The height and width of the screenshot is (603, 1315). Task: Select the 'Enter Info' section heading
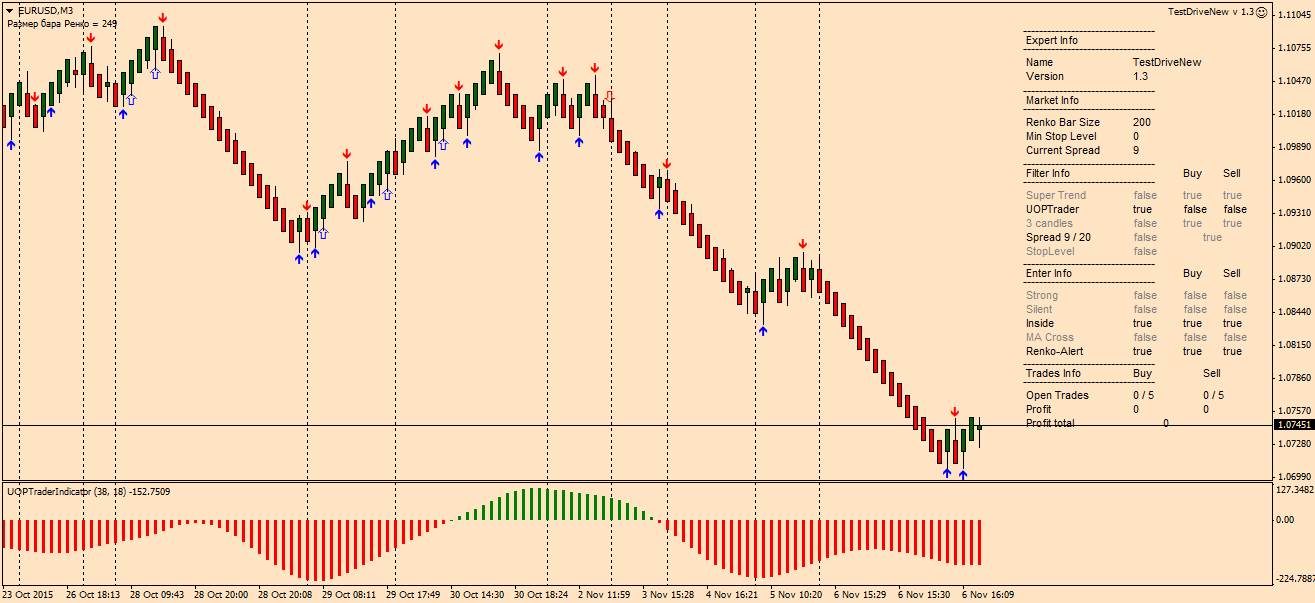(x=1049, y=273)
